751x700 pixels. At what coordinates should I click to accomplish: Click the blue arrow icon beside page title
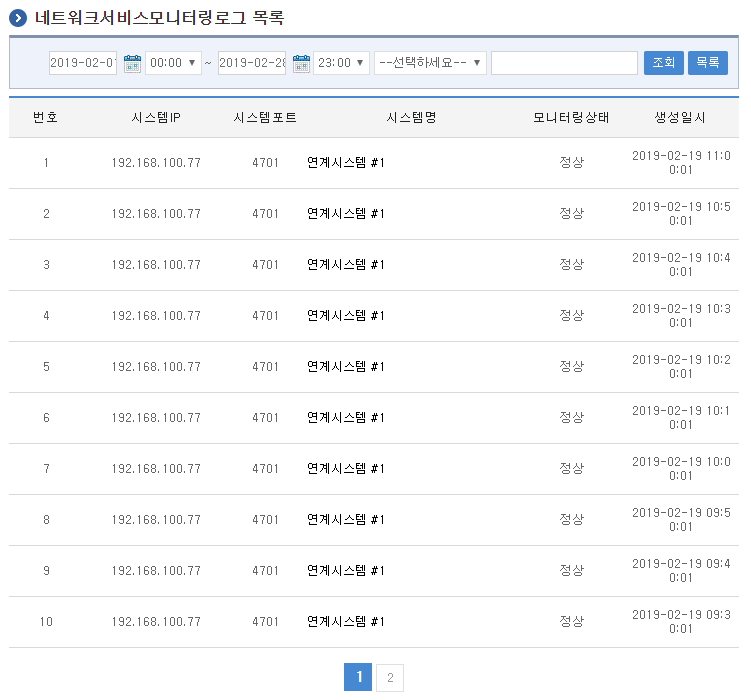pos(18,18)
